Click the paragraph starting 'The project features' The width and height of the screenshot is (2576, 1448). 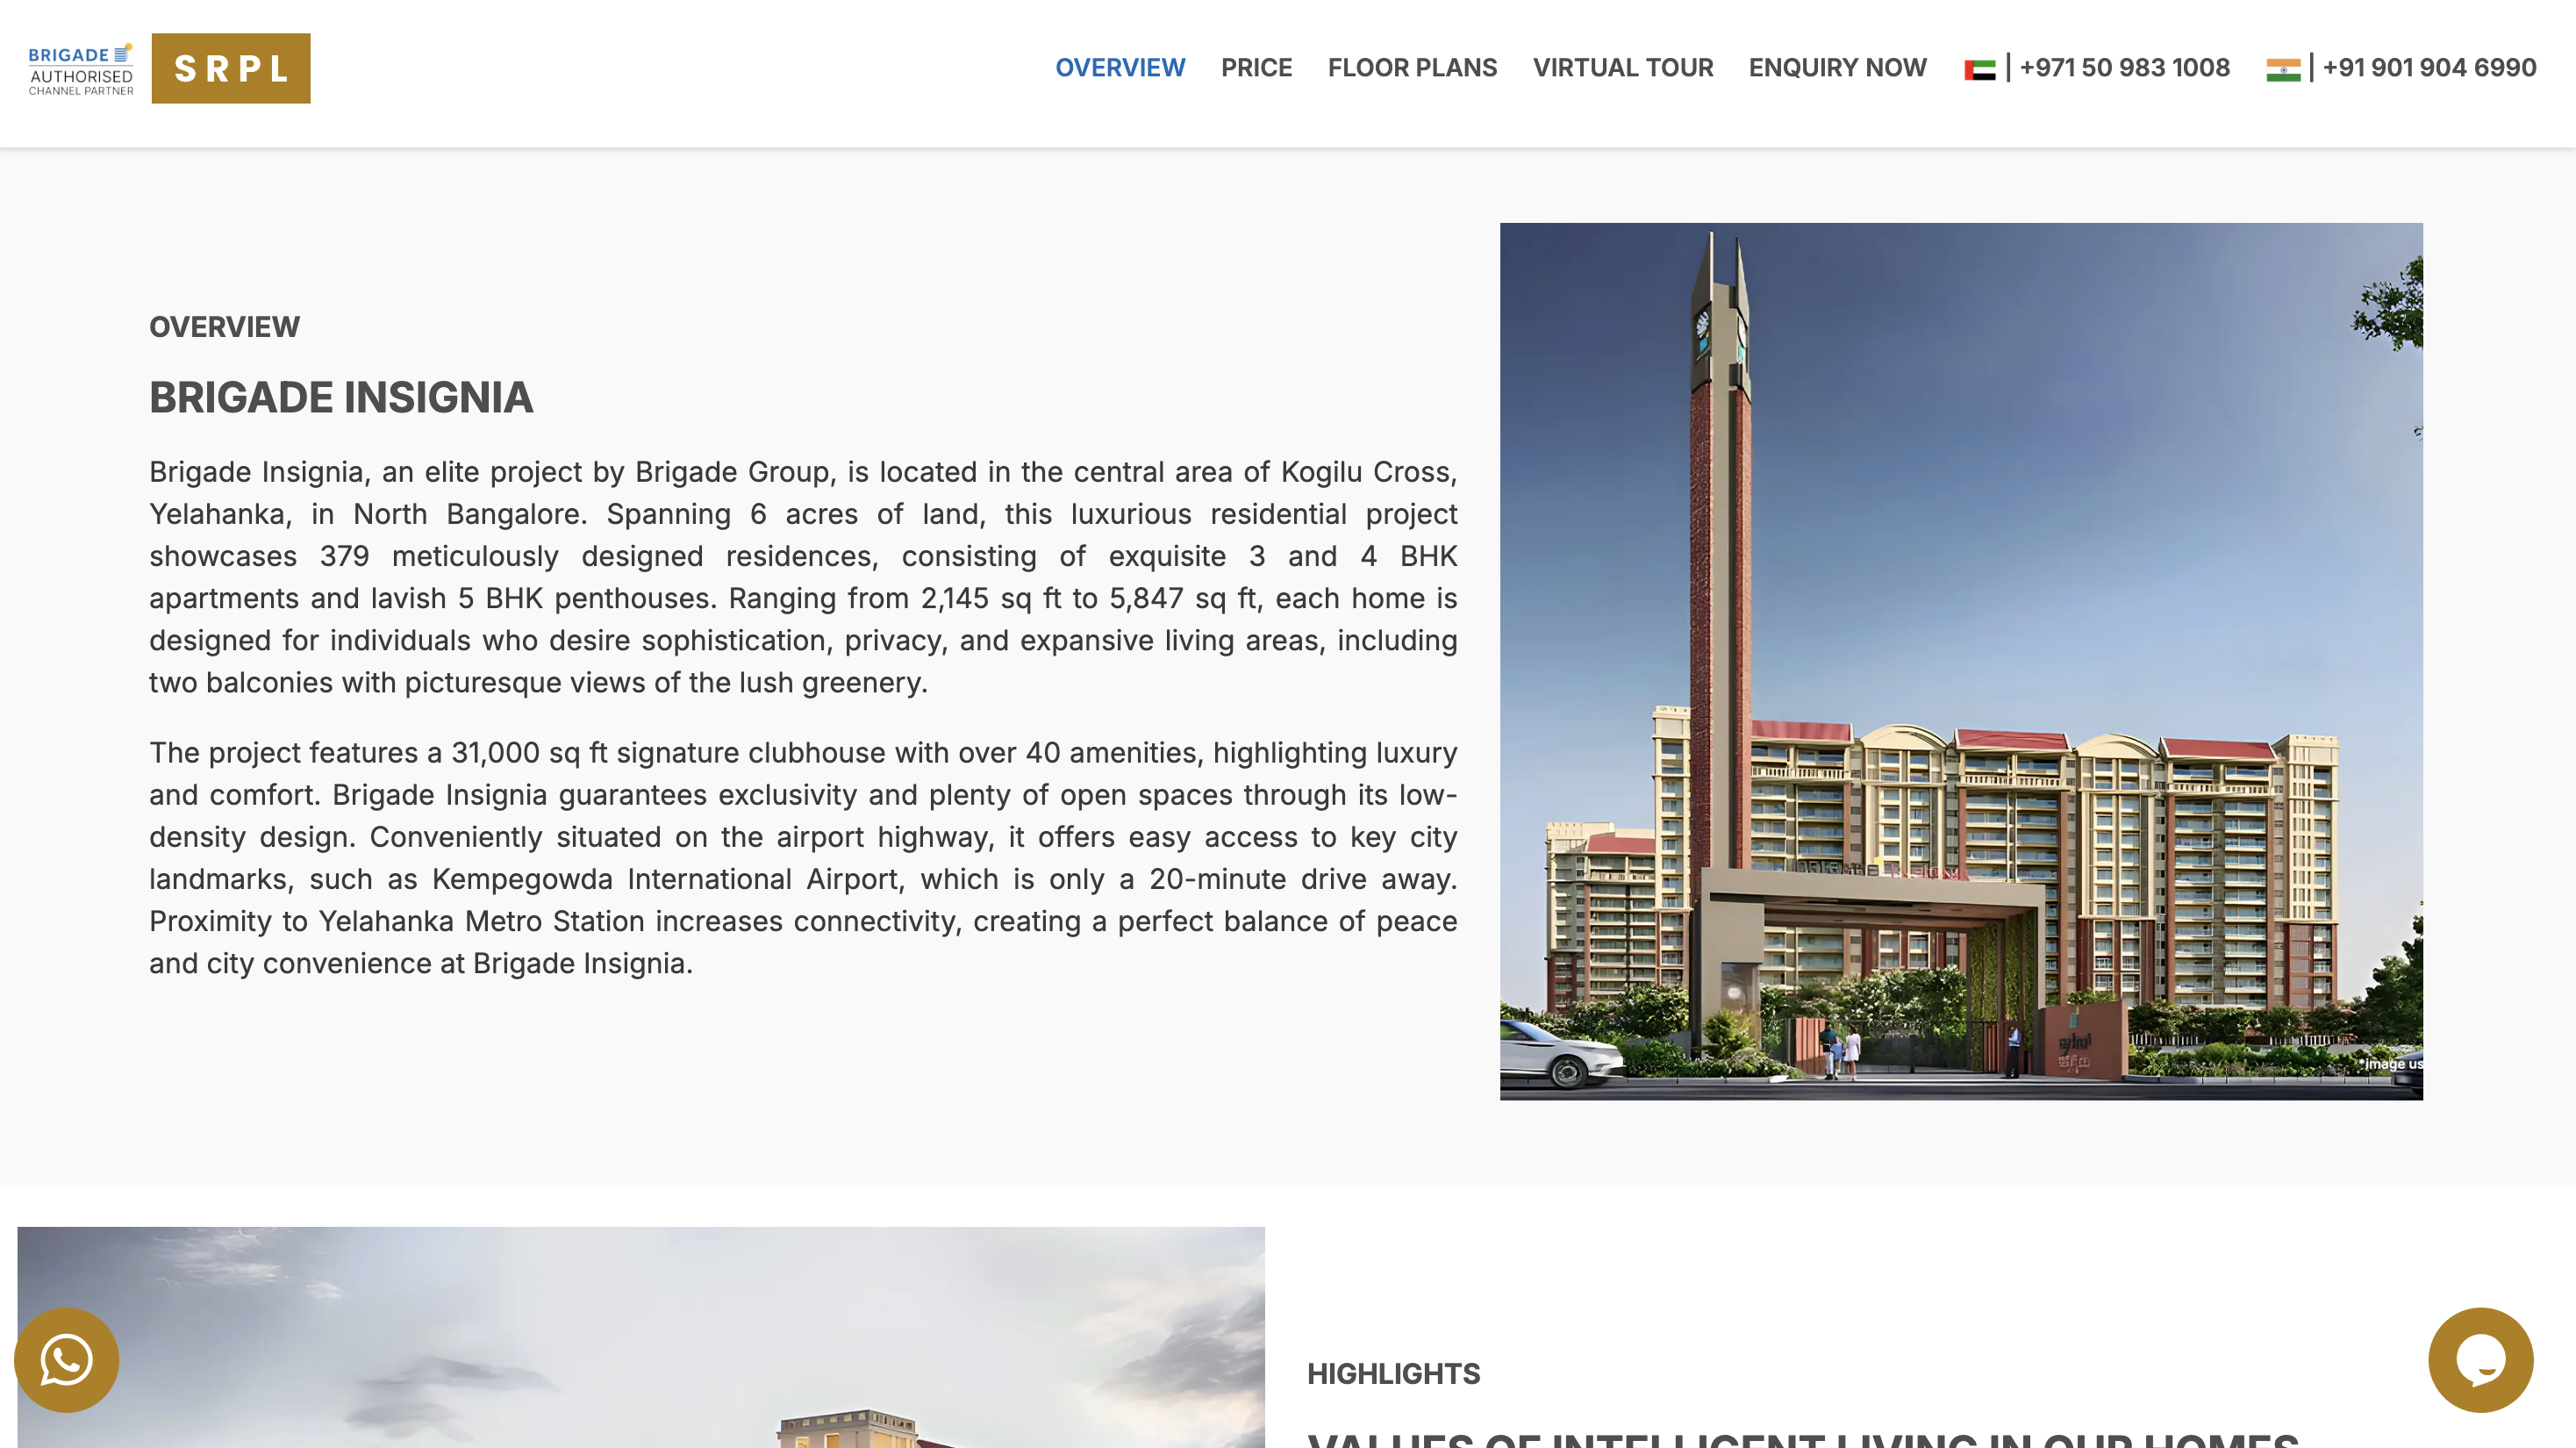(x=803, y=858)
